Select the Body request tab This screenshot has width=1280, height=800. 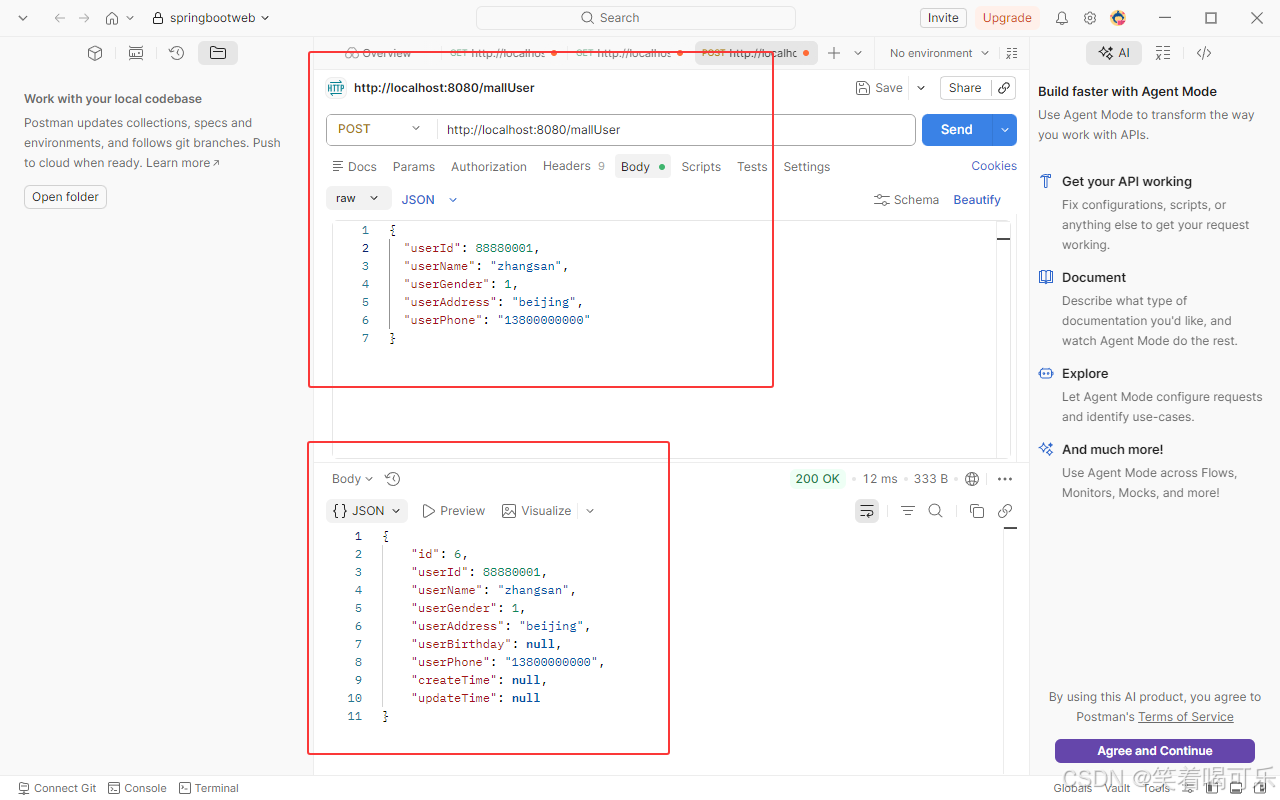(x=643, y=167)
